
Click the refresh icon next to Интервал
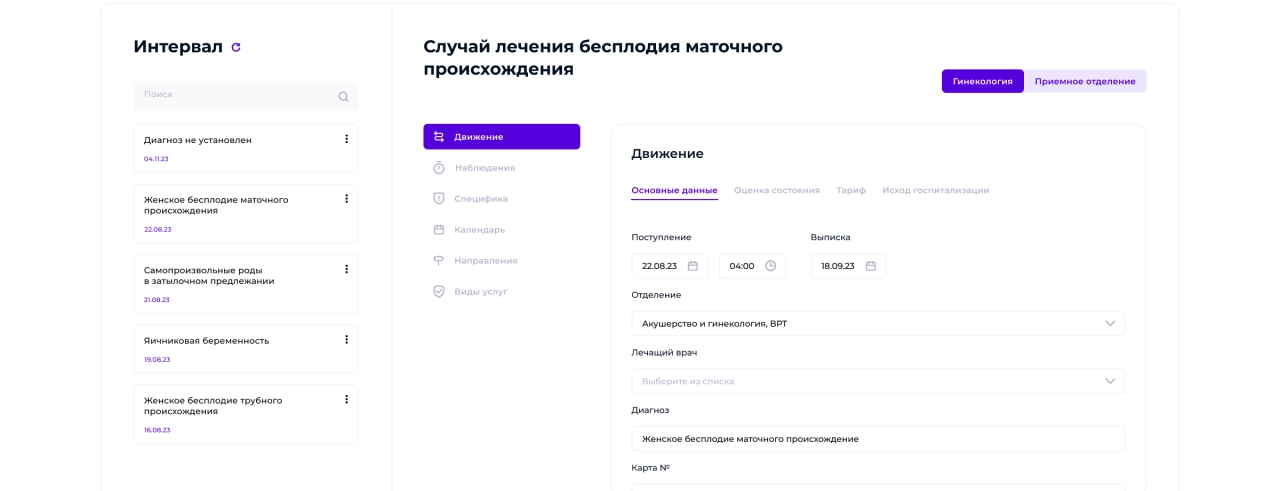tap(236, 47)
